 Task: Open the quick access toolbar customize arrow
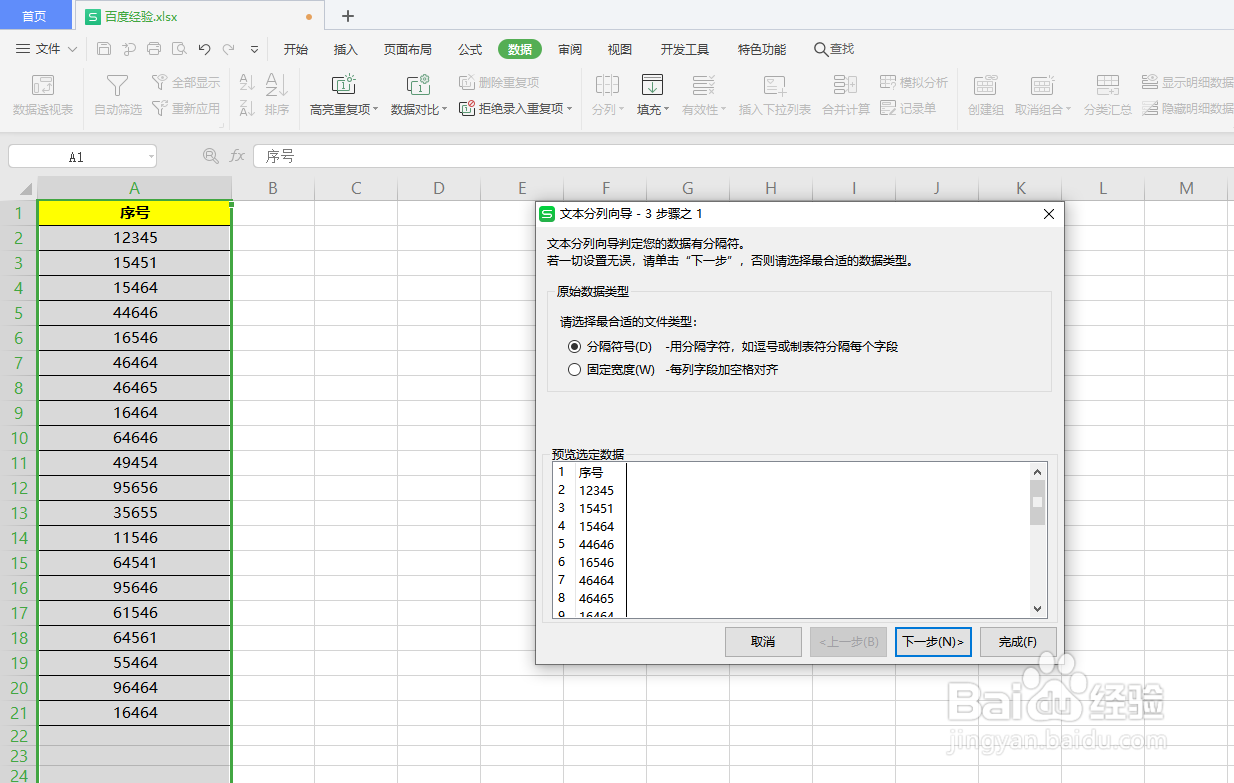coord(254,48)
